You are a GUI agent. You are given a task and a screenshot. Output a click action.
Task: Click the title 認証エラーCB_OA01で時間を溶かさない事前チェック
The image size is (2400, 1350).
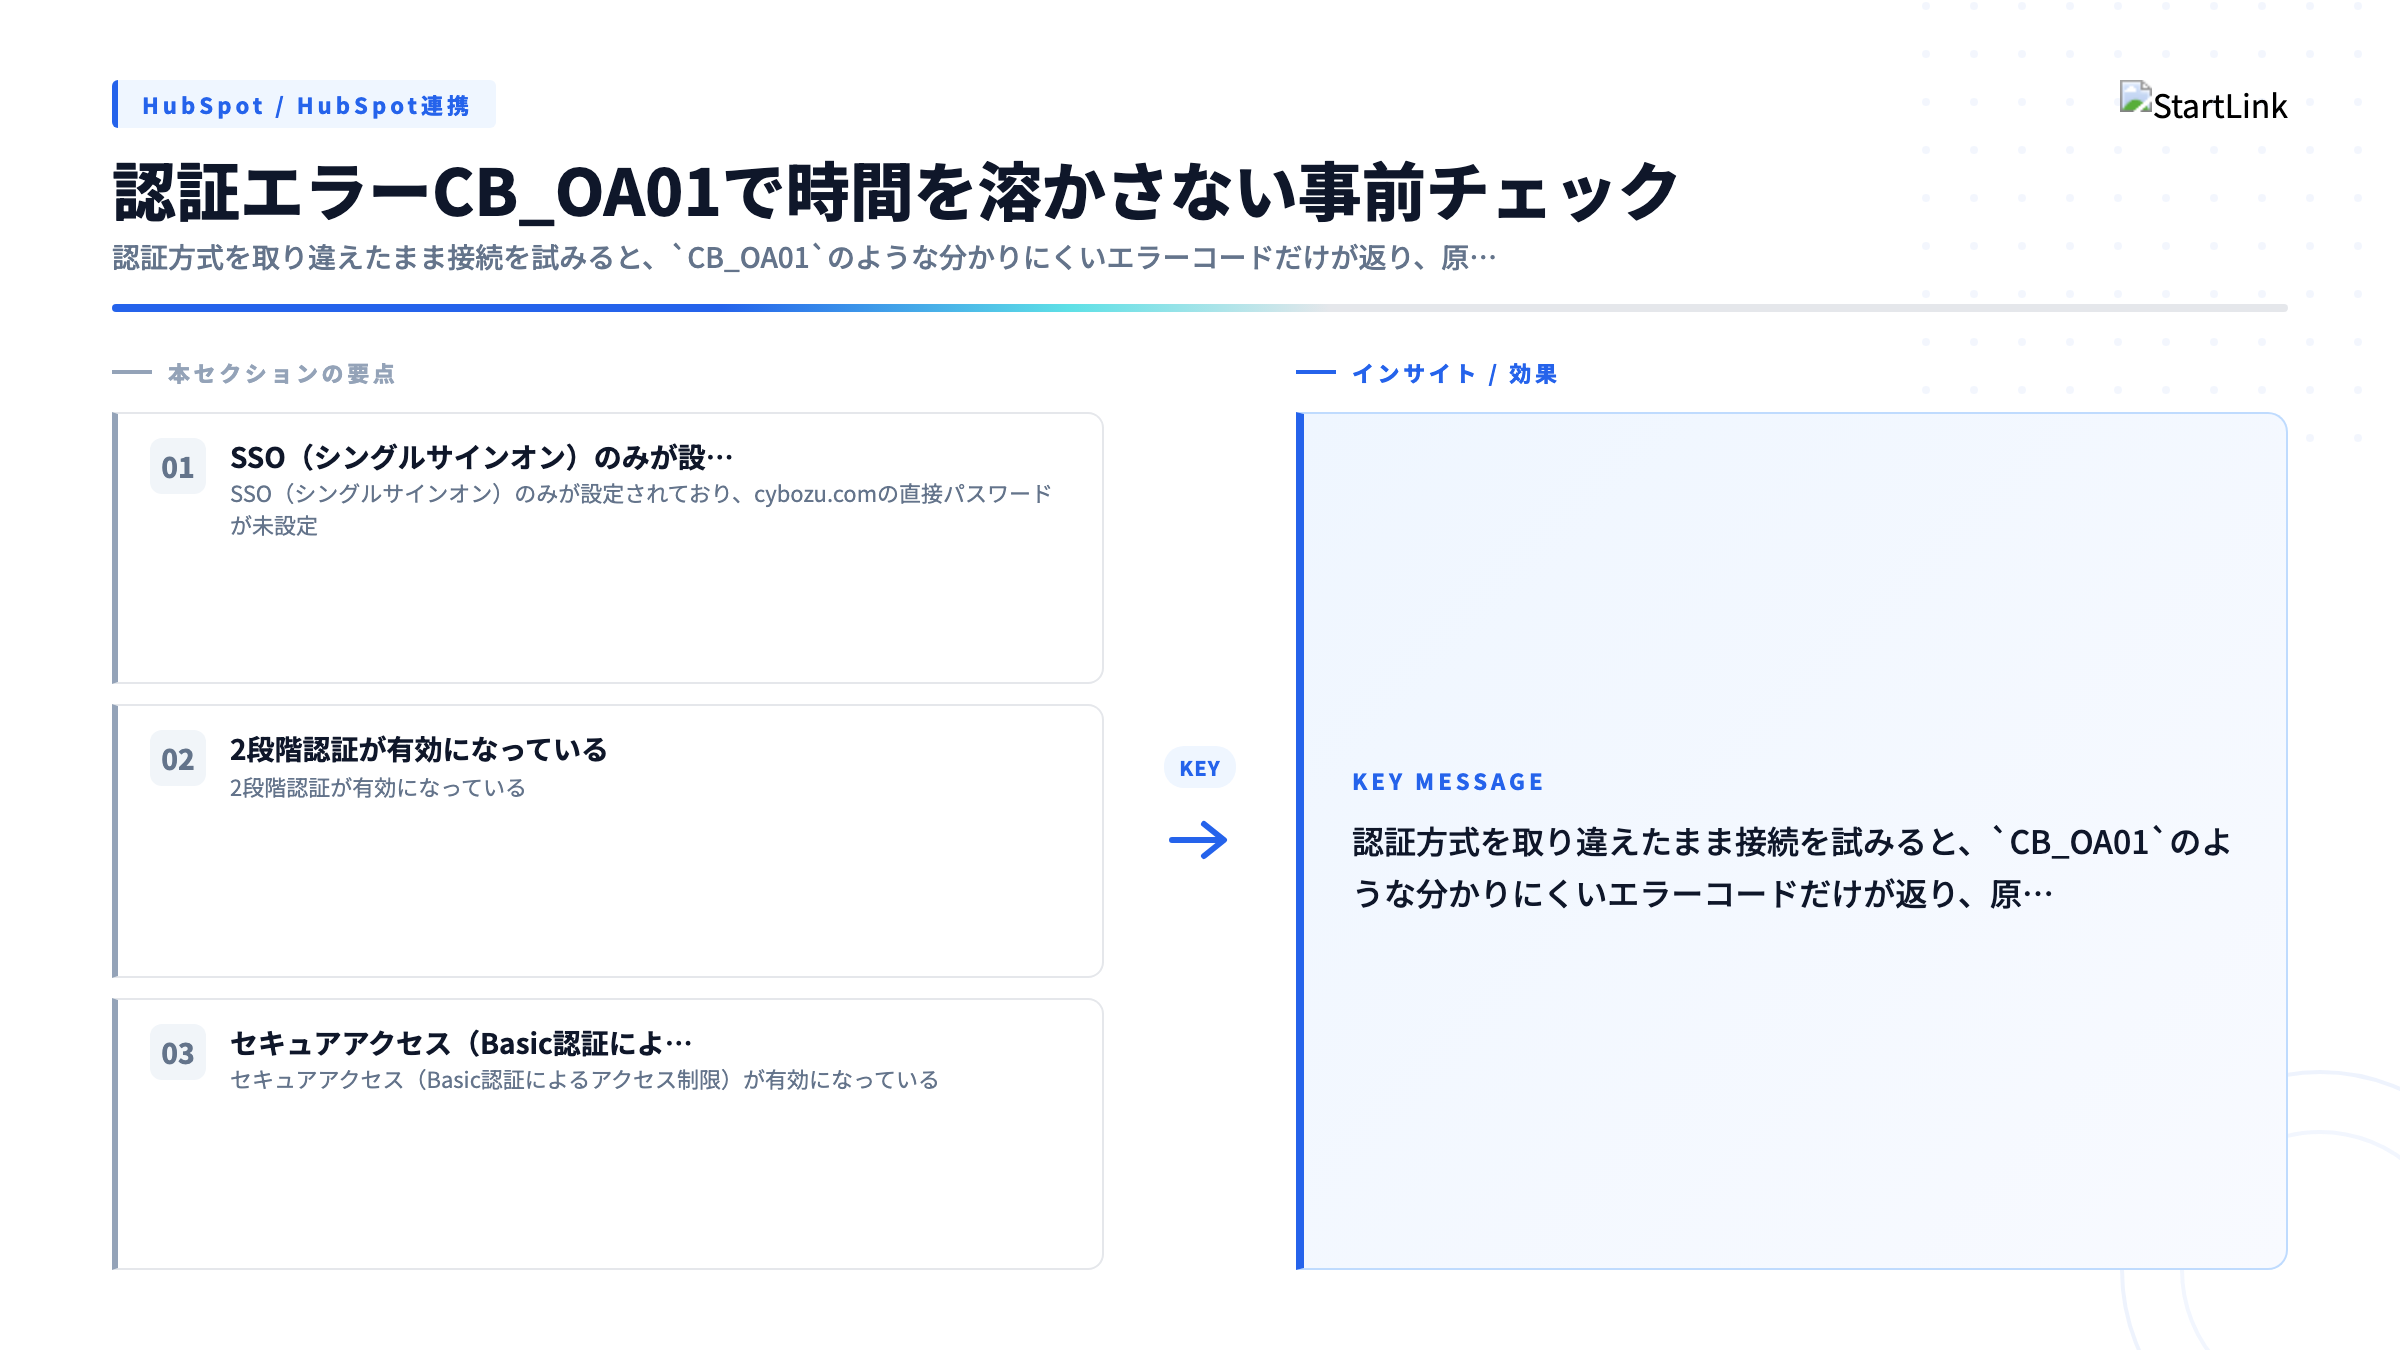tap(896, 192)
